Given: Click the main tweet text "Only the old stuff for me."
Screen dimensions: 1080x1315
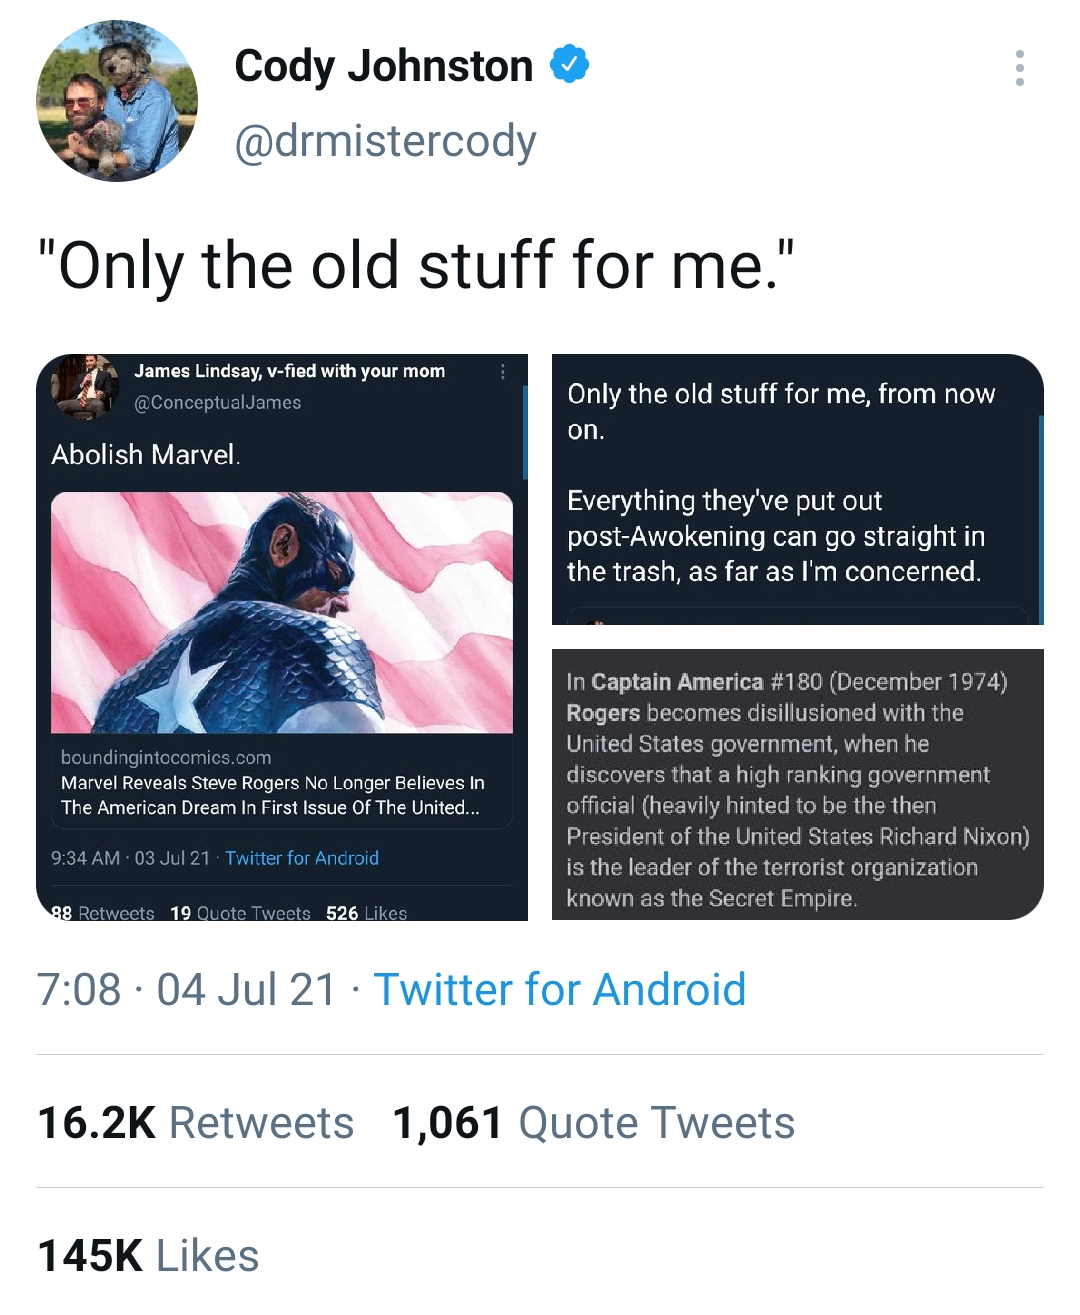Looking at the screenshot, I should click(416, 266).
